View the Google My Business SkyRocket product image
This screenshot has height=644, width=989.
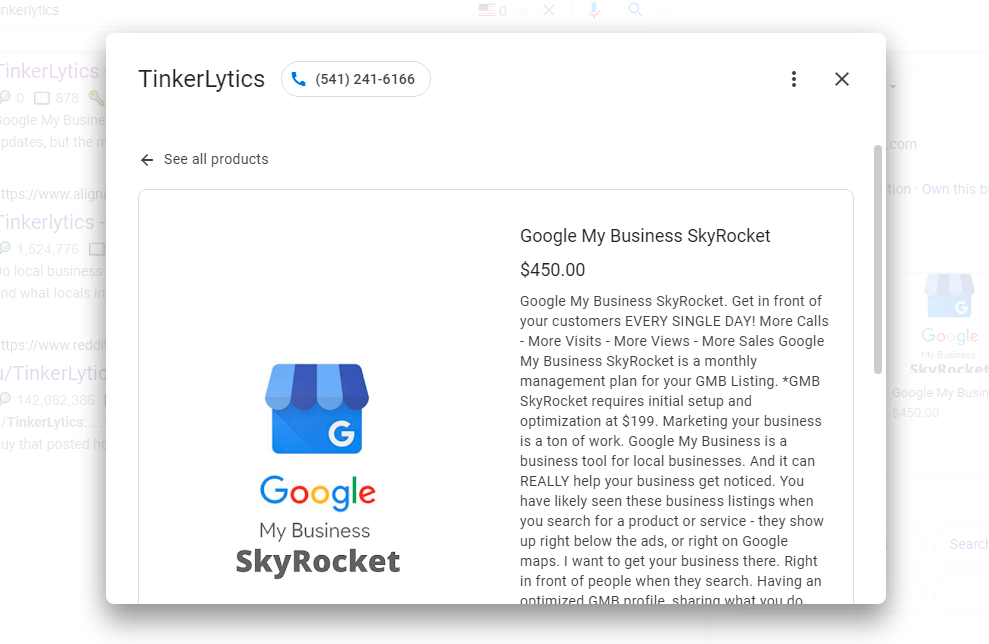pyautogui.click(x=317, y=440)
